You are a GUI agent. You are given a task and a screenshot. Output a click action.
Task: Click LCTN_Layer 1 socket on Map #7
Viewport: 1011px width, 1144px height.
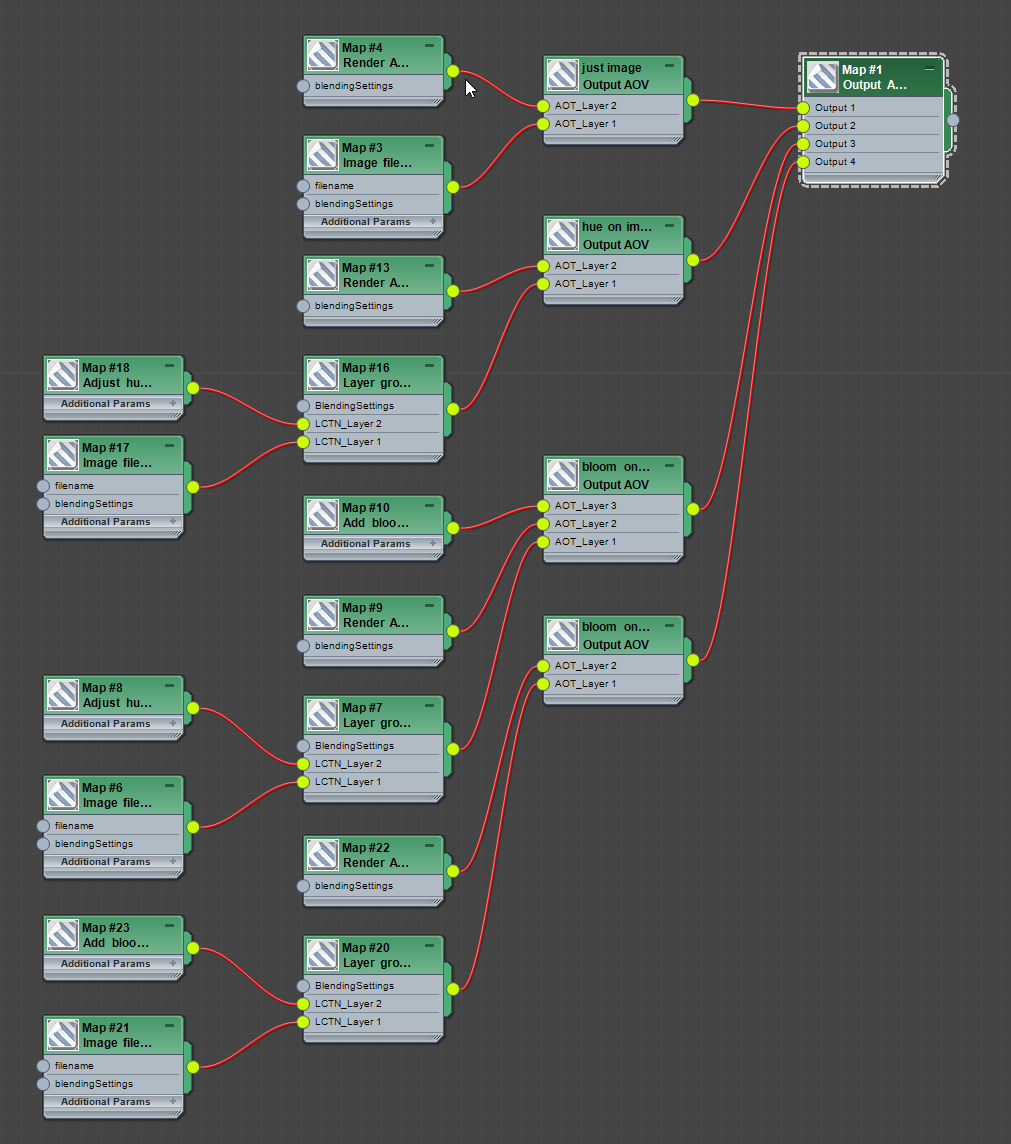pyautogui.click(x=303, y=782)
